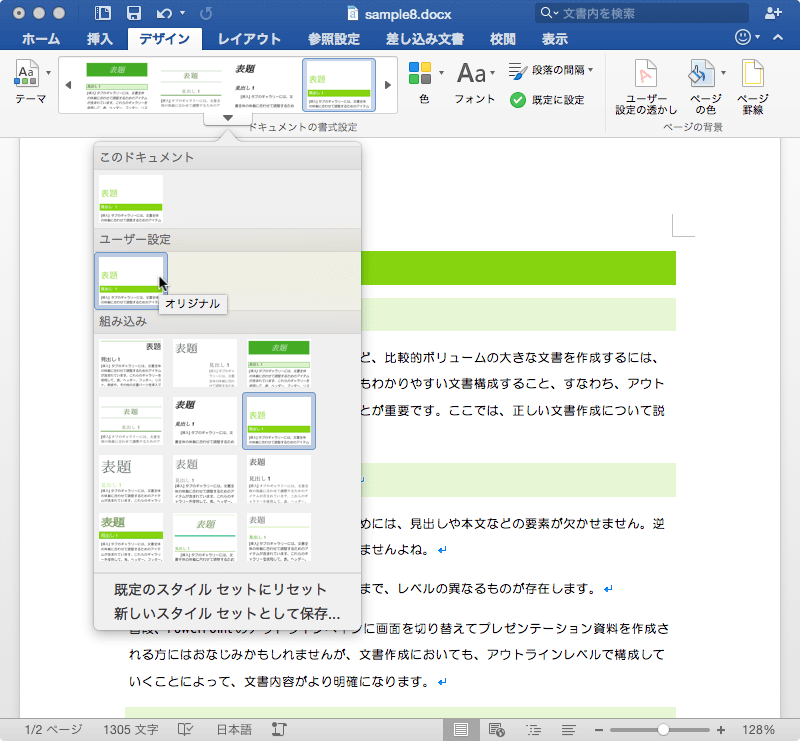Pick the right-aligned 表題 built-in style
The width and height of the screenshot is (800, 741).
click(x=131, y=363)
